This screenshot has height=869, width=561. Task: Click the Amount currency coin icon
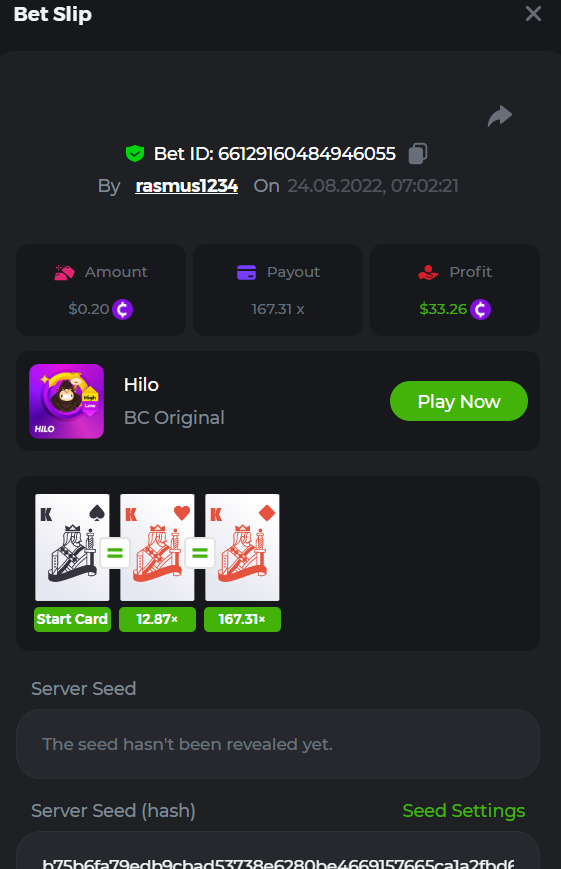[123, 309]
